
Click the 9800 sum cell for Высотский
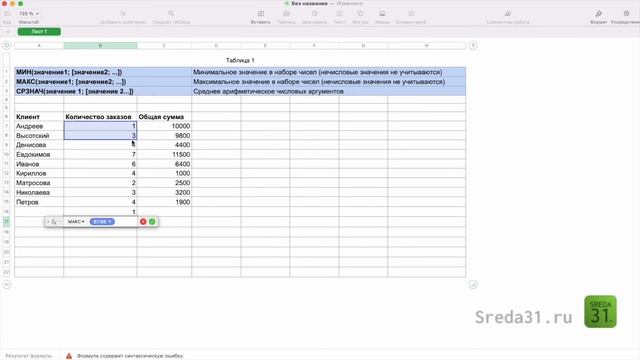[x=164, y=136]
